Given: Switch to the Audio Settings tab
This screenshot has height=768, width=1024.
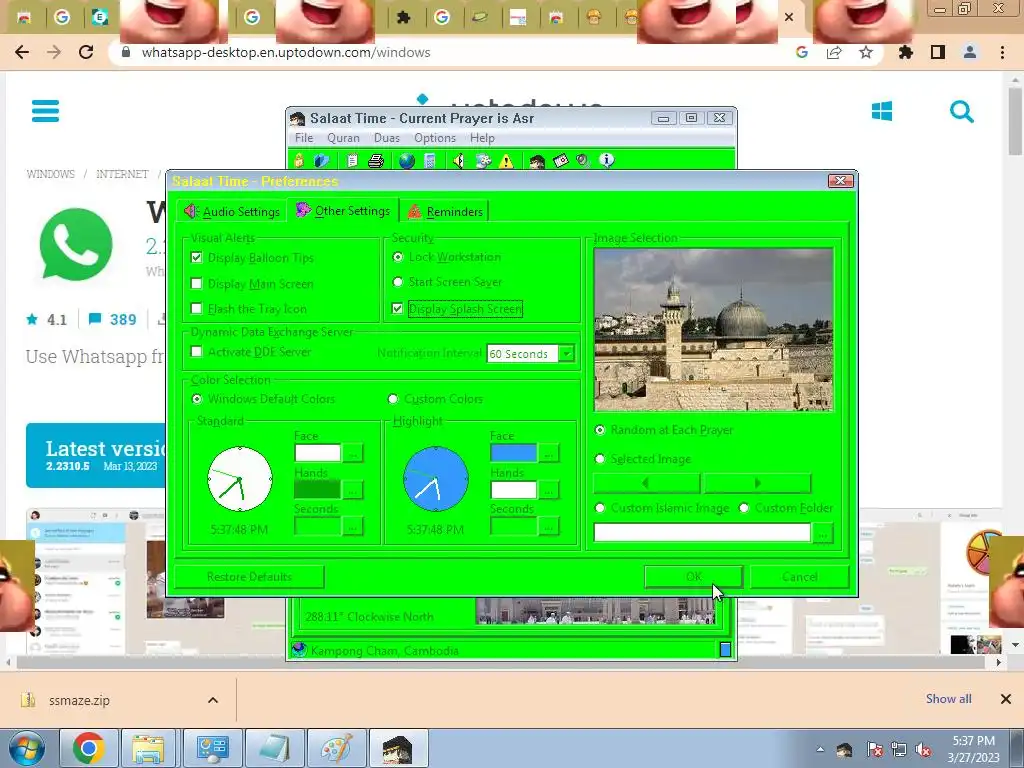Looking at the screenshot, I should (232, 212).
